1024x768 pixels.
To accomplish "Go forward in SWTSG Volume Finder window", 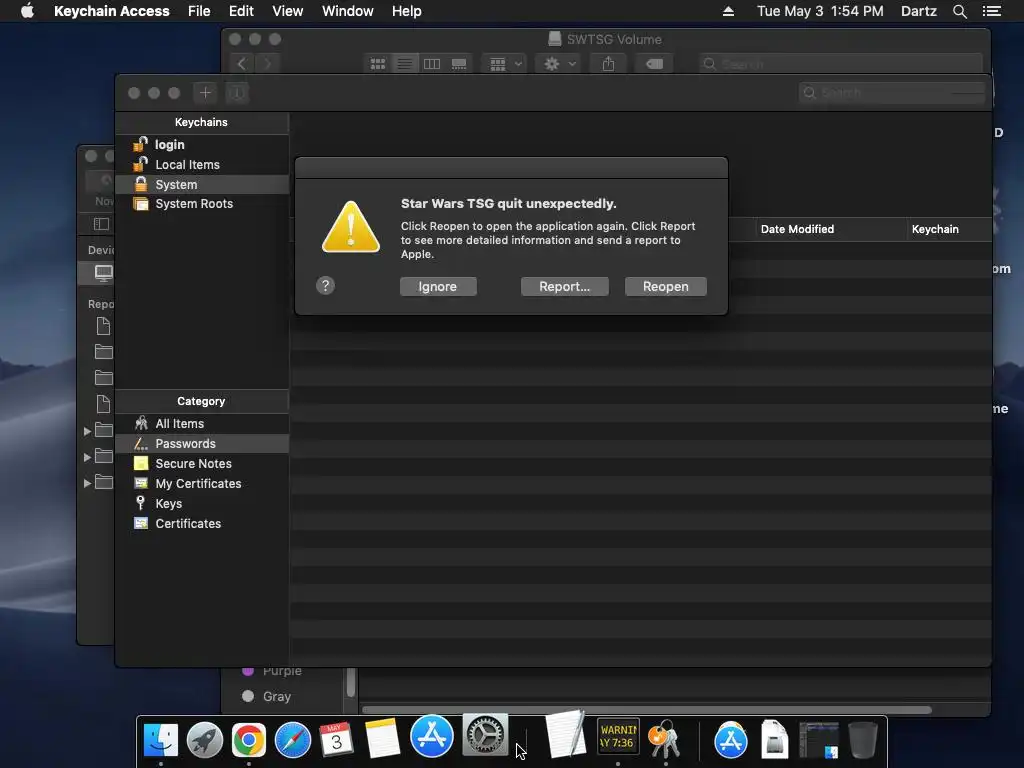I will tap(267, 64).
